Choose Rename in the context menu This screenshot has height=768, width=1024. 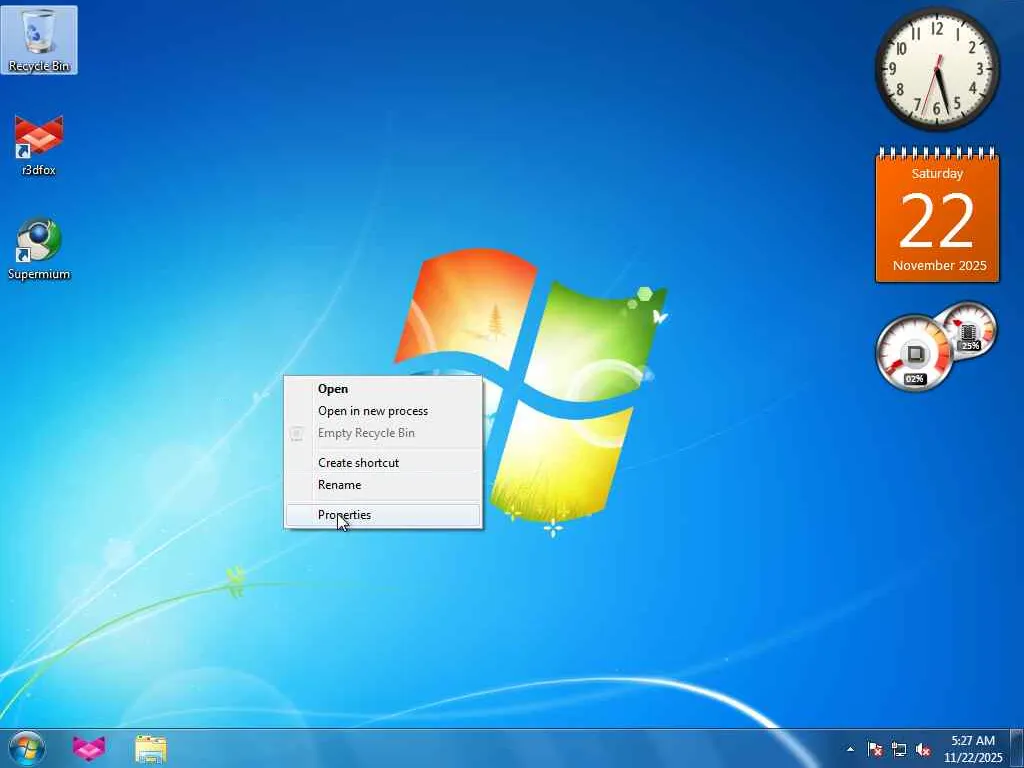[383, 485]
